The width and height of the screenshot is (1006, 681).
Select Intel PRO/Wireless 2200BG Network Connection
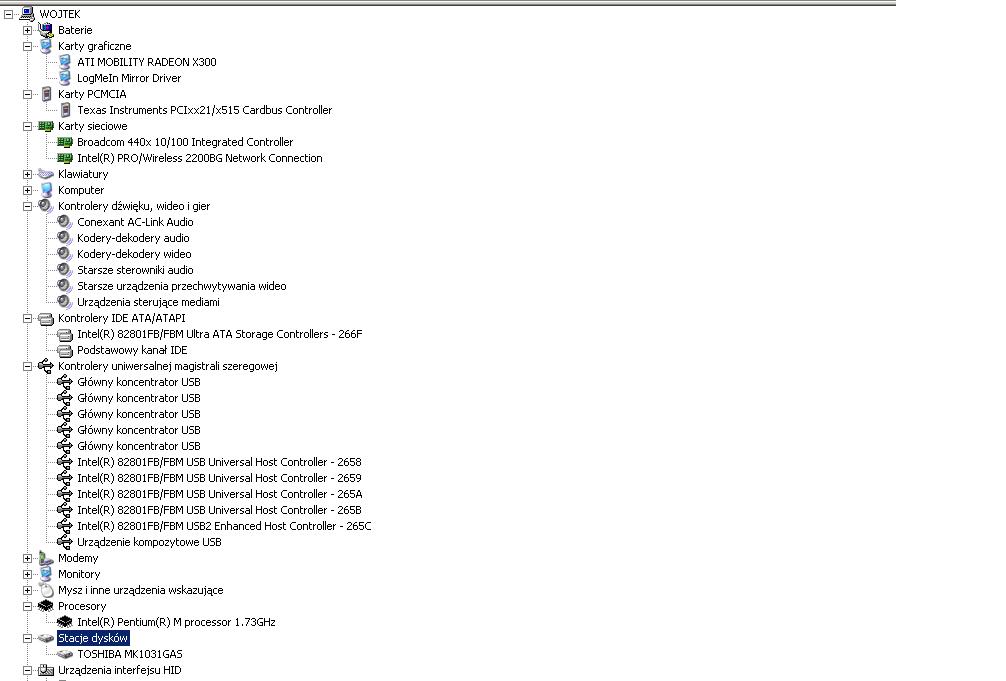[200, 159]
